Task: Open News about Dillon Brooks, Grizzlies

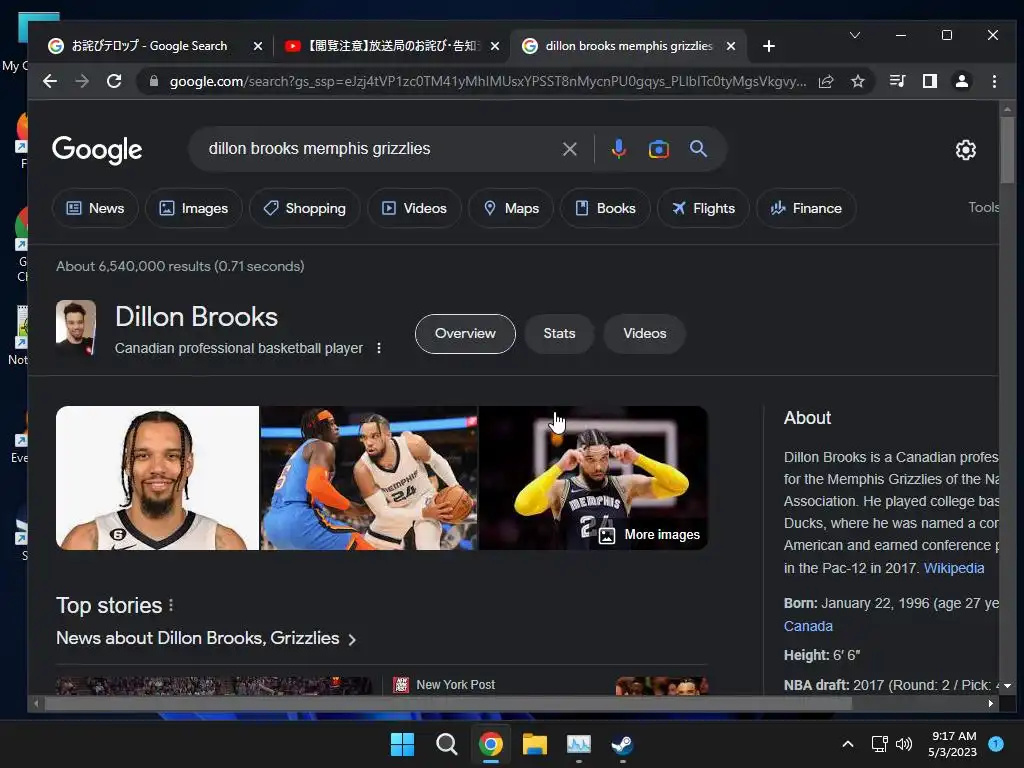Action: coord(197,638)
